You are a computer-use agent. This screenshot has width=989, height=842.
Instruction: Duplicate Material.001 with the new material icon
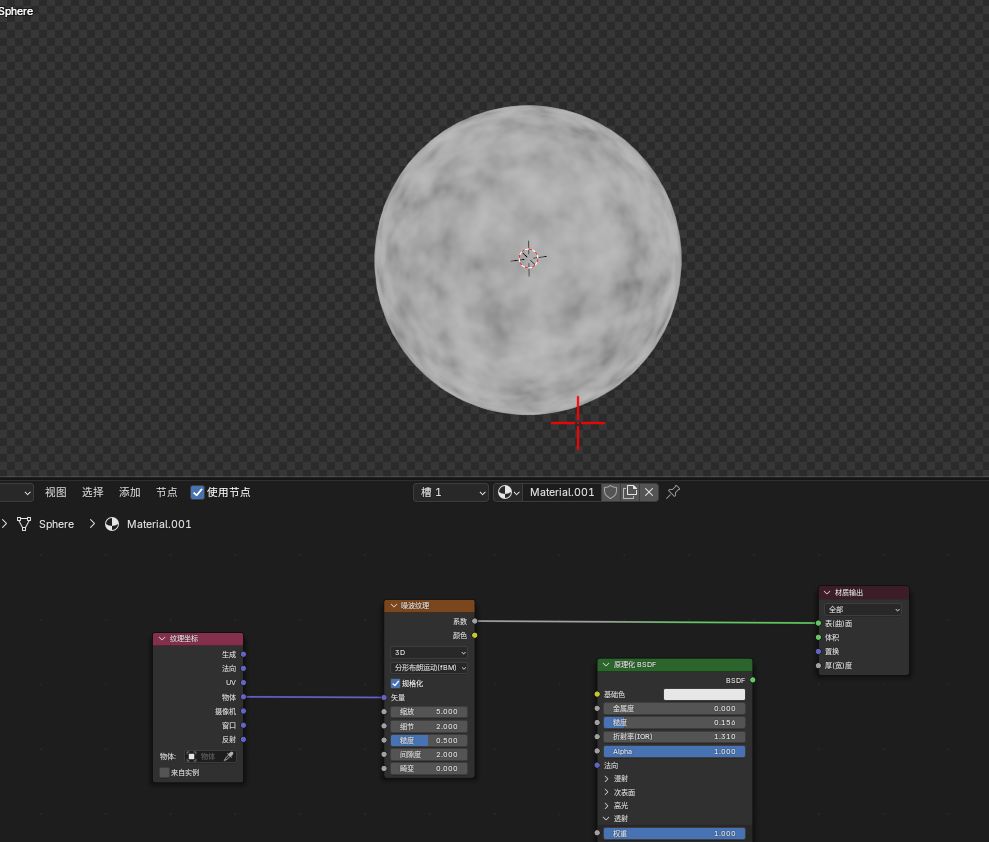coord(630,492)
